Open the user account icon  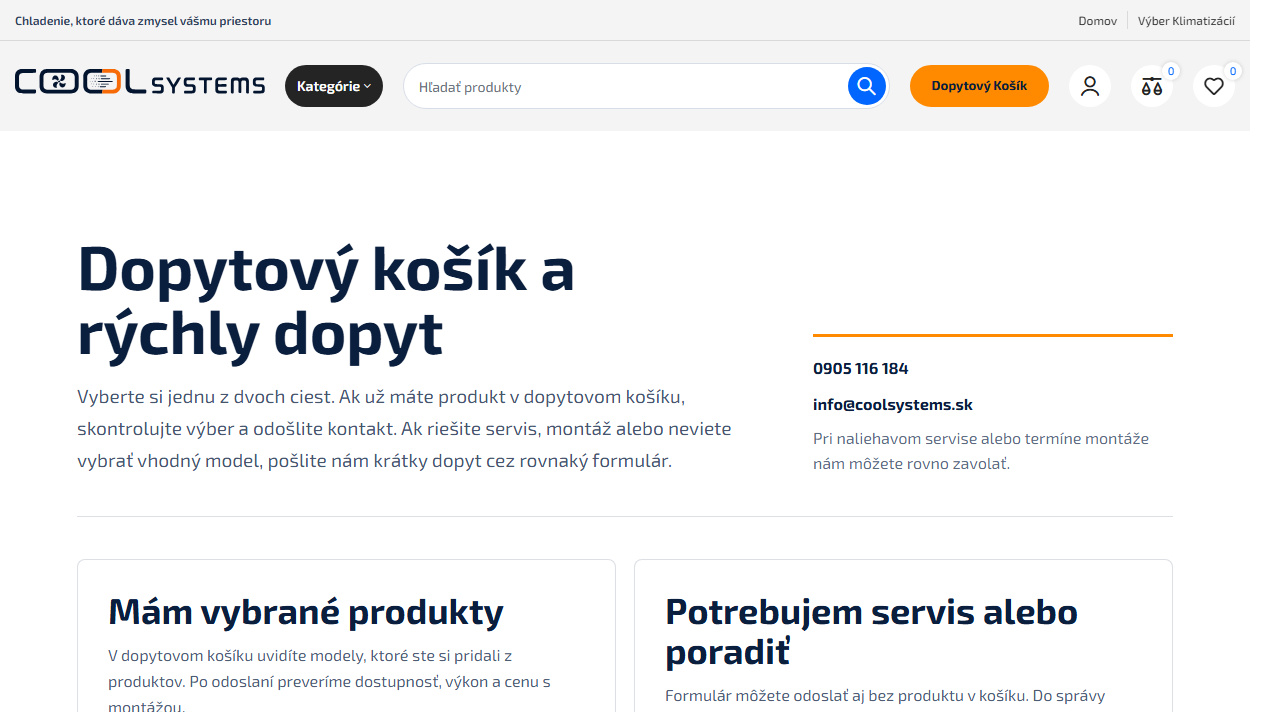(x=1090, y=86)
